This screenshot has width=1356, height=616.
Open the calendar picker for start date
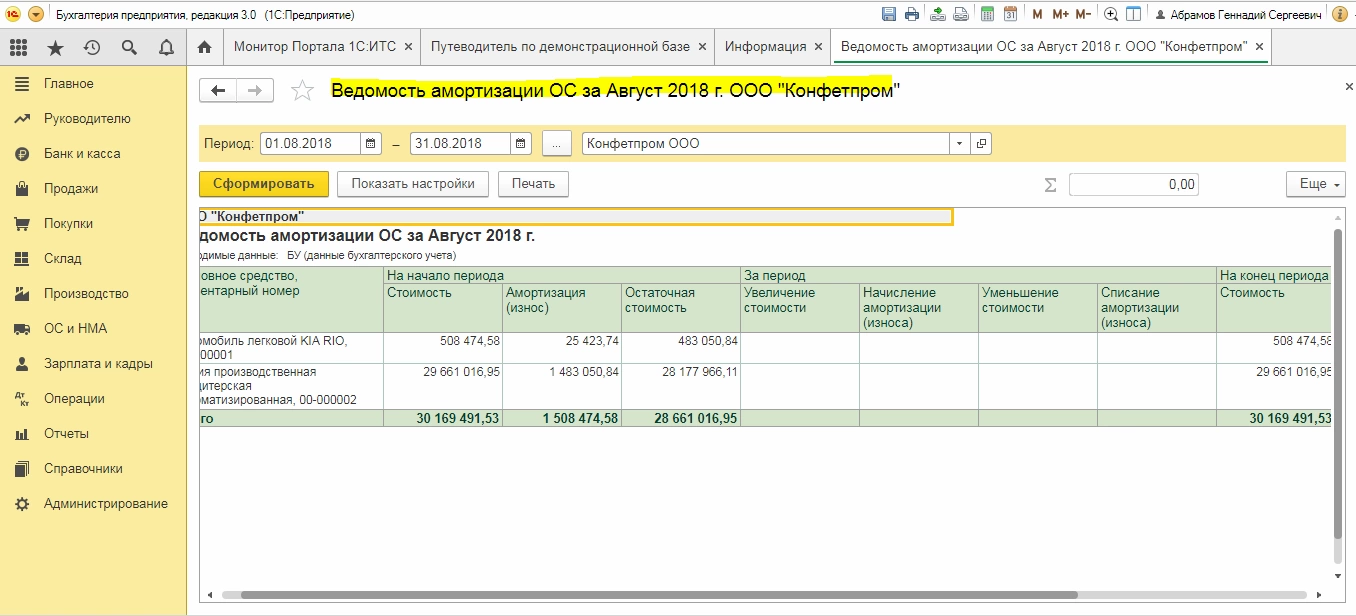[371, 143]
